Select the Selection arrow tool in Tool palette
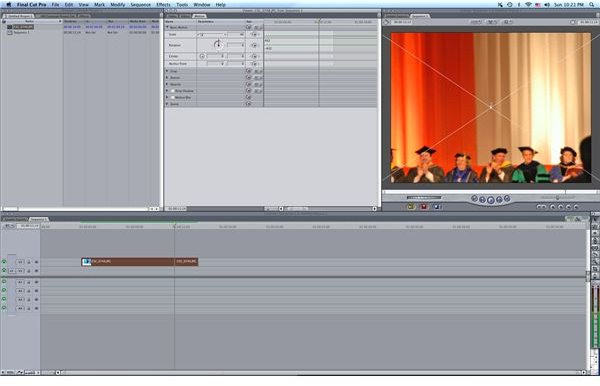Image resolution: width=600 pixels, height=386 pixels. click(x=595, y=220)
